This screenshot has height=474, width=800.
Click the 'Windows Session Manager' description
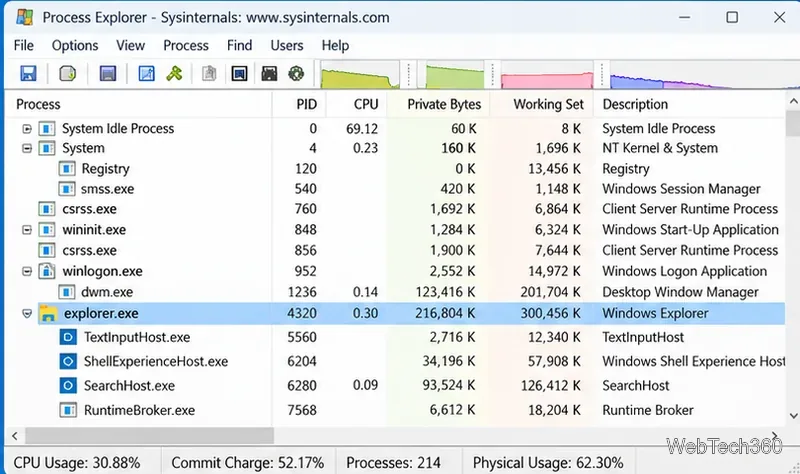(681, 189)
